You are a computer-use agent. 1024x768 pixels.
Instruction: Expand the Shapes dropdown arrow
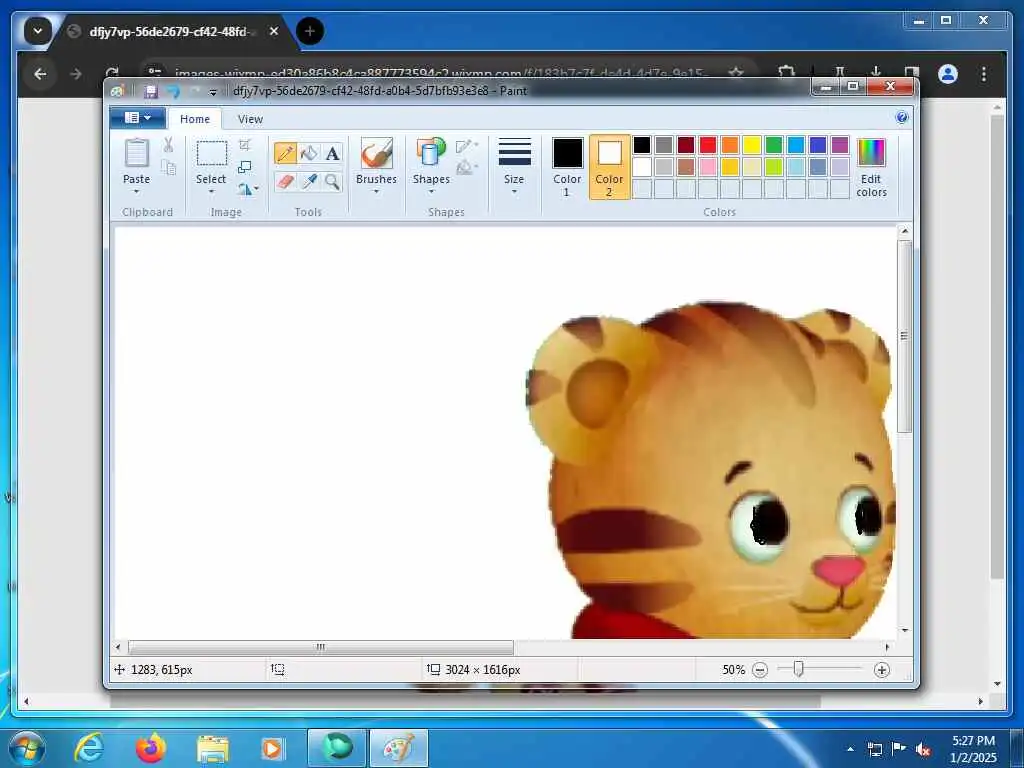pyautogui.click(x=431, y=192)
